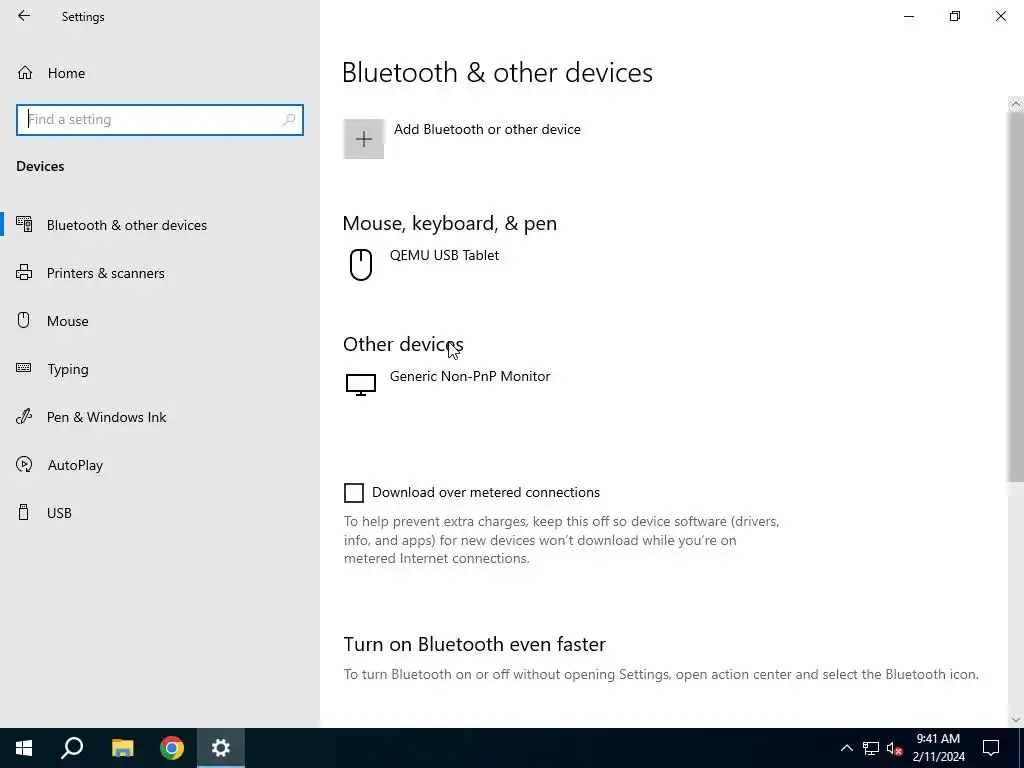
Task: Click the Settings gear in taskbar
Action: click(x=221, y=748)
